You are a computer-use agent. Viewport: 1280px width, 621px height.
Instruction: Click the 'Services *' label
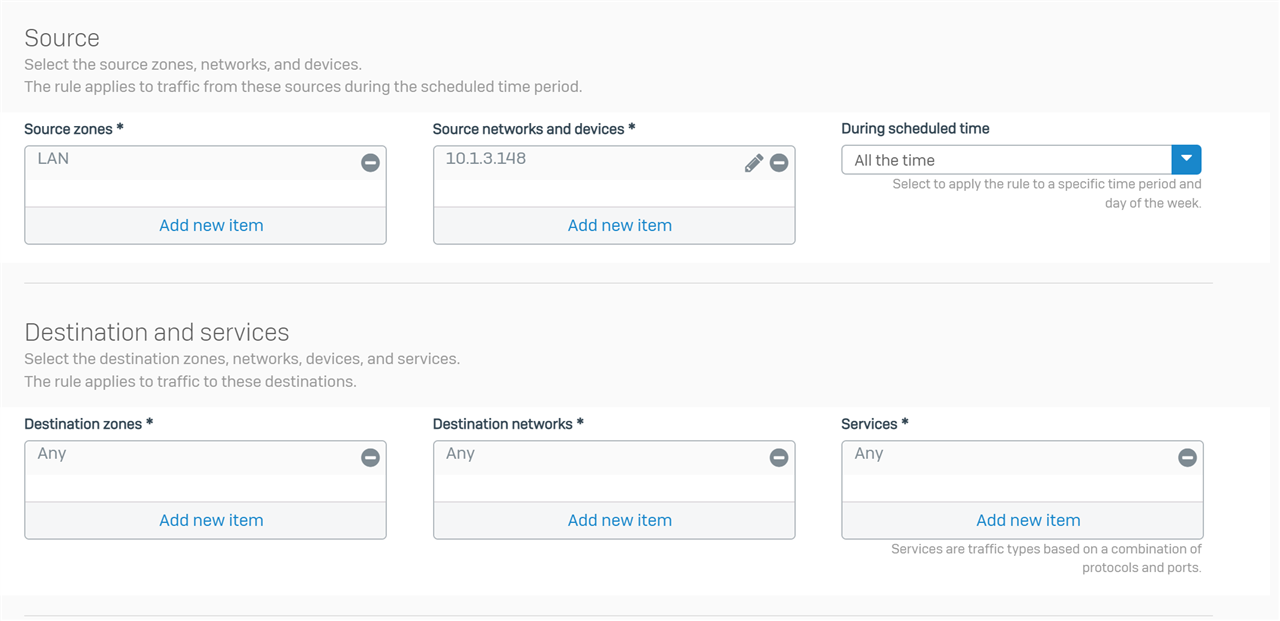pyautogui.click(x=875, y=424)
